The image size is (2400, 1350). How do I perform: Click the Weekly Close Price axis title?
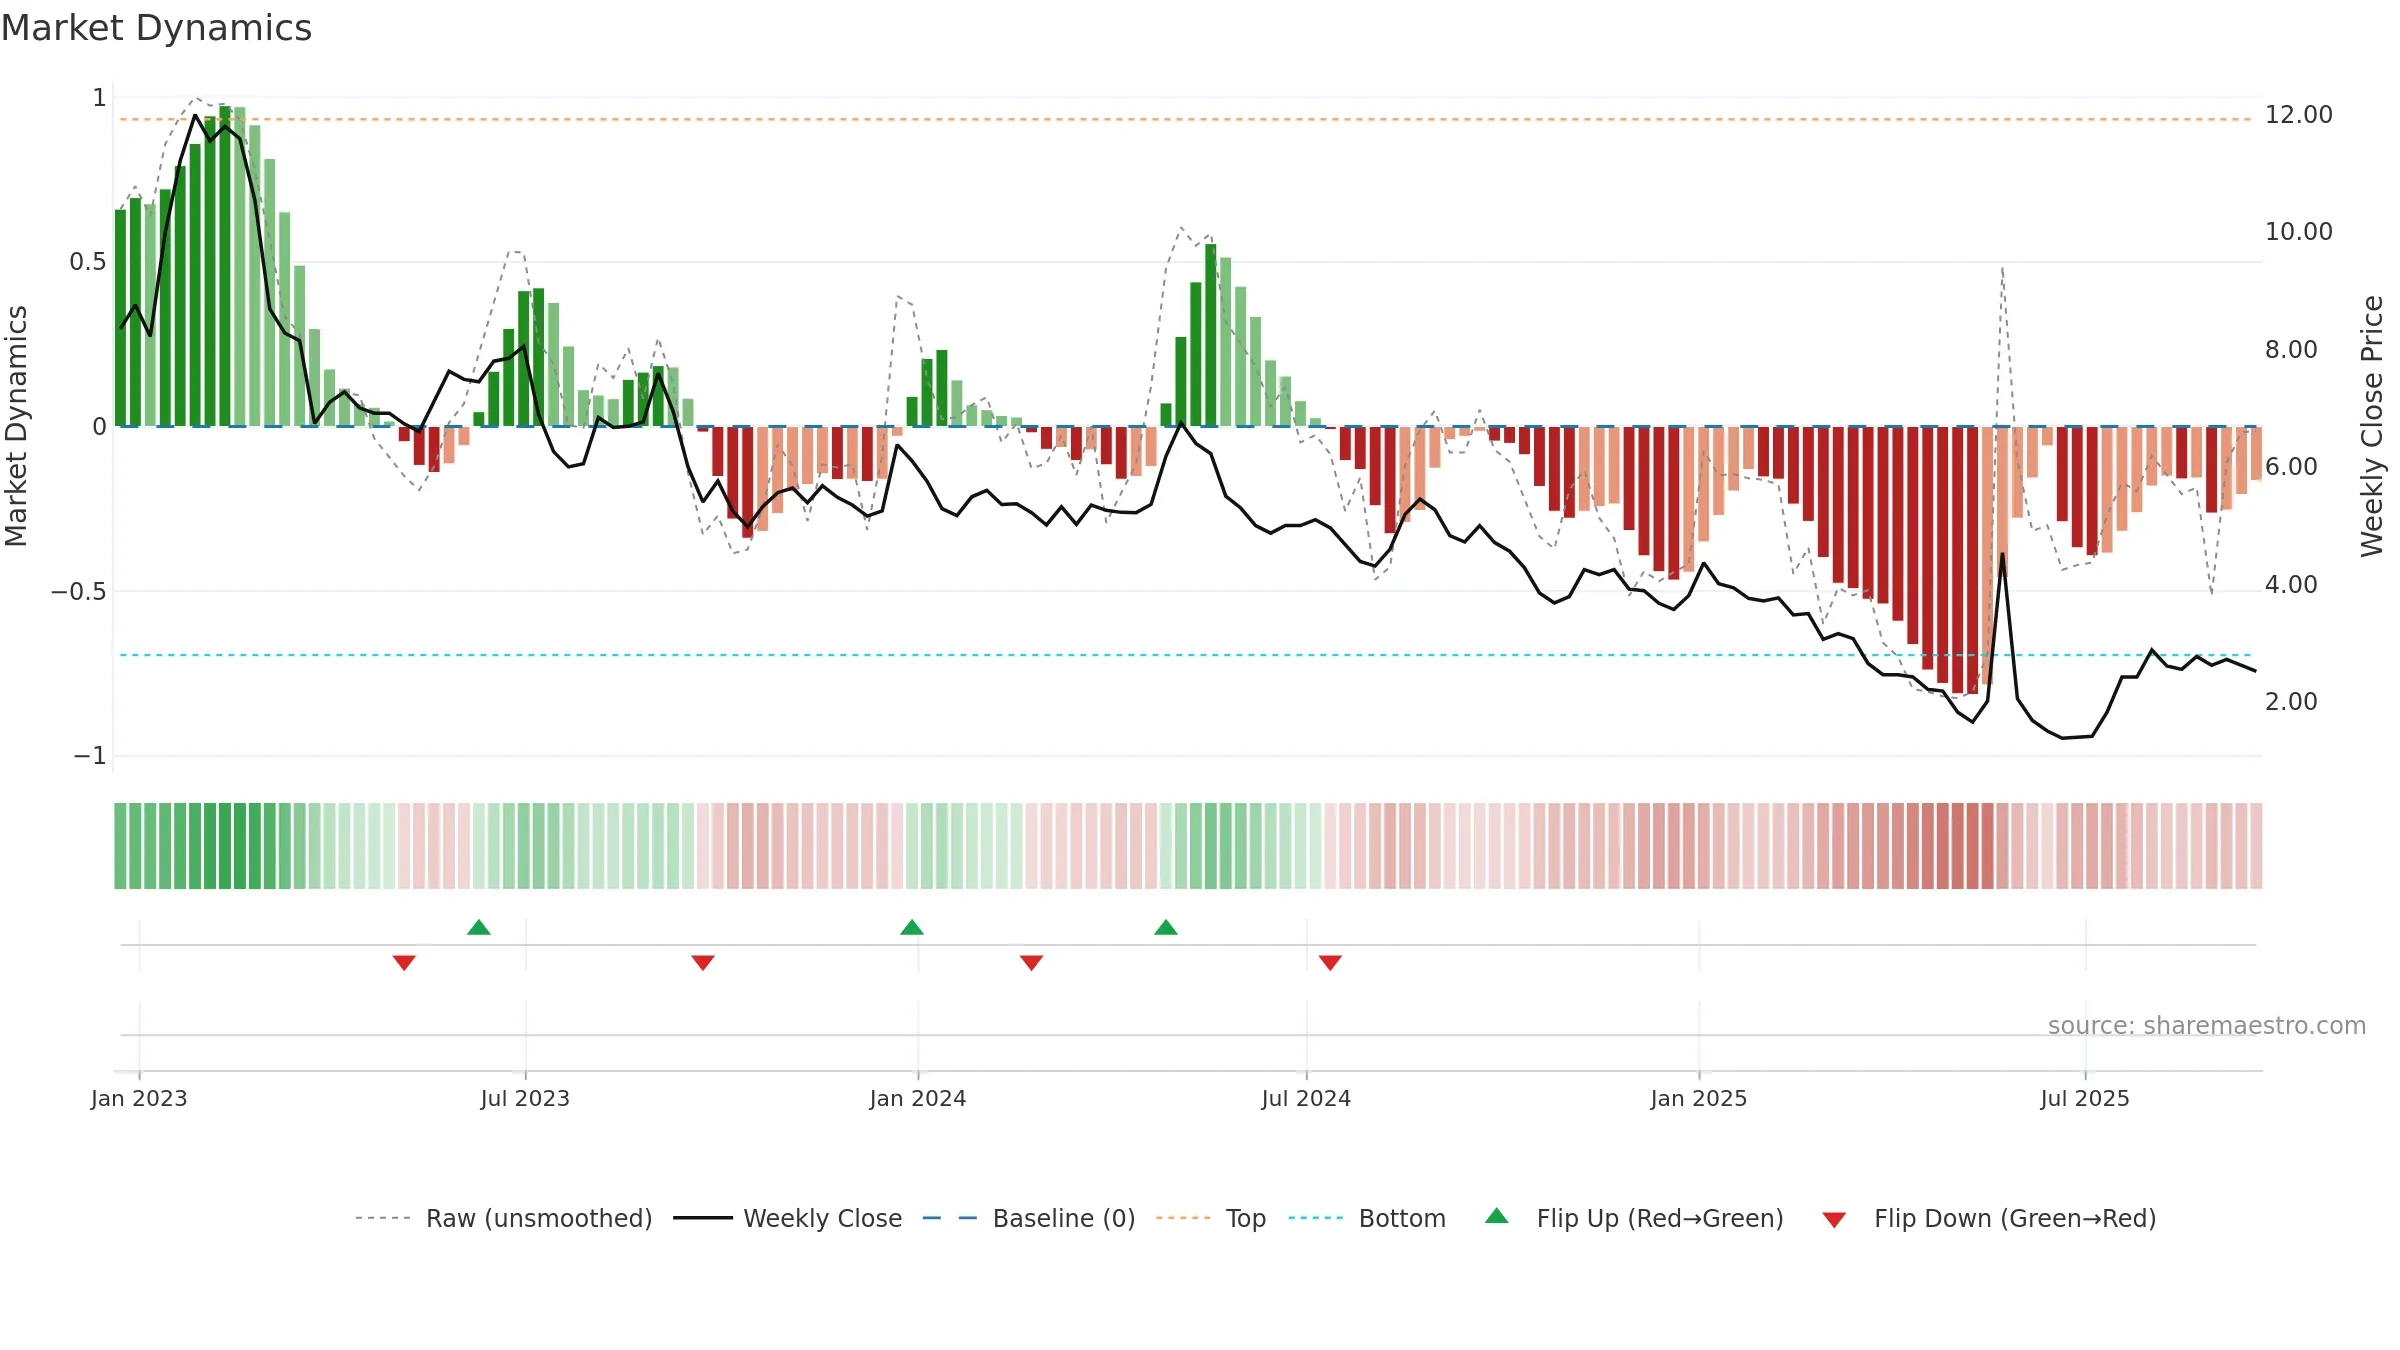click(x=2372, y=426)
